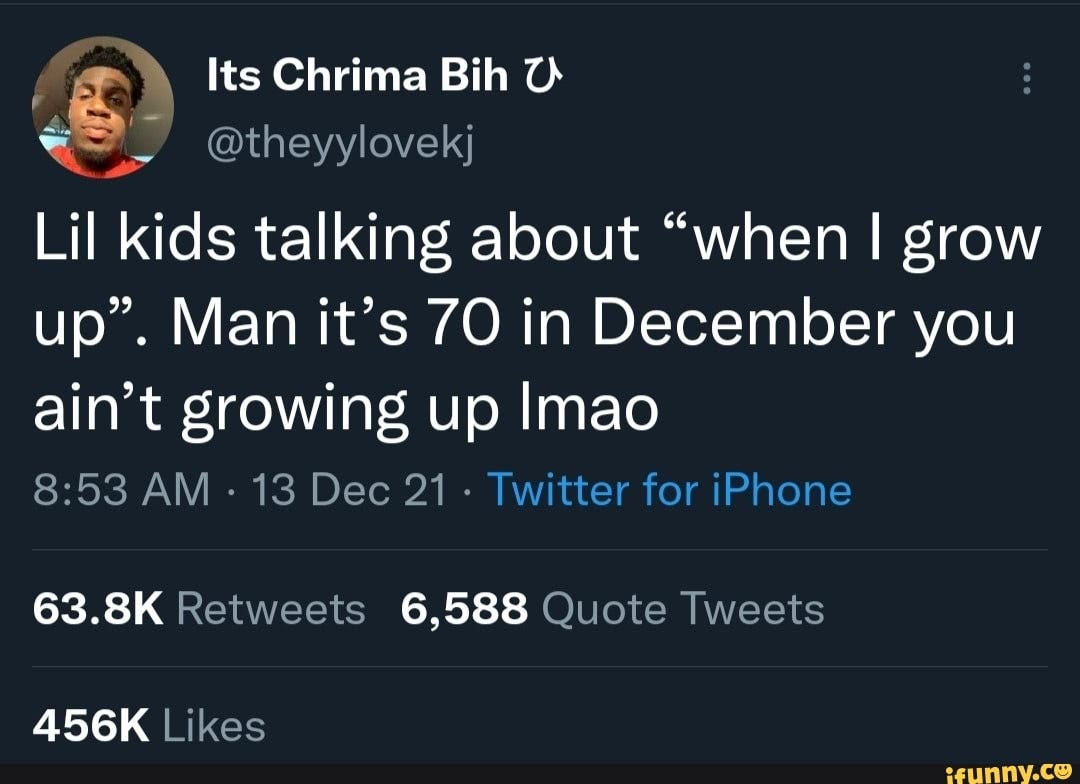
Task: Click the Retweets count number
Action: 96,608
